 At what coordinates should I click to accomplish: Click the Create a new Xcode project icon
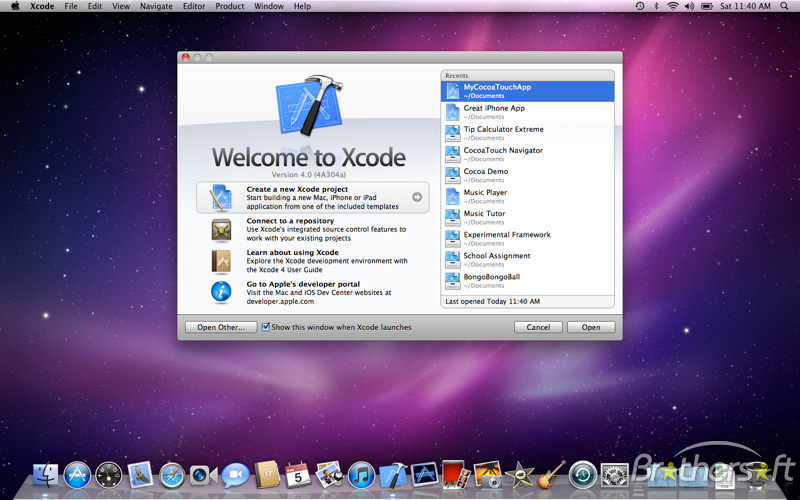click(221, 198)
